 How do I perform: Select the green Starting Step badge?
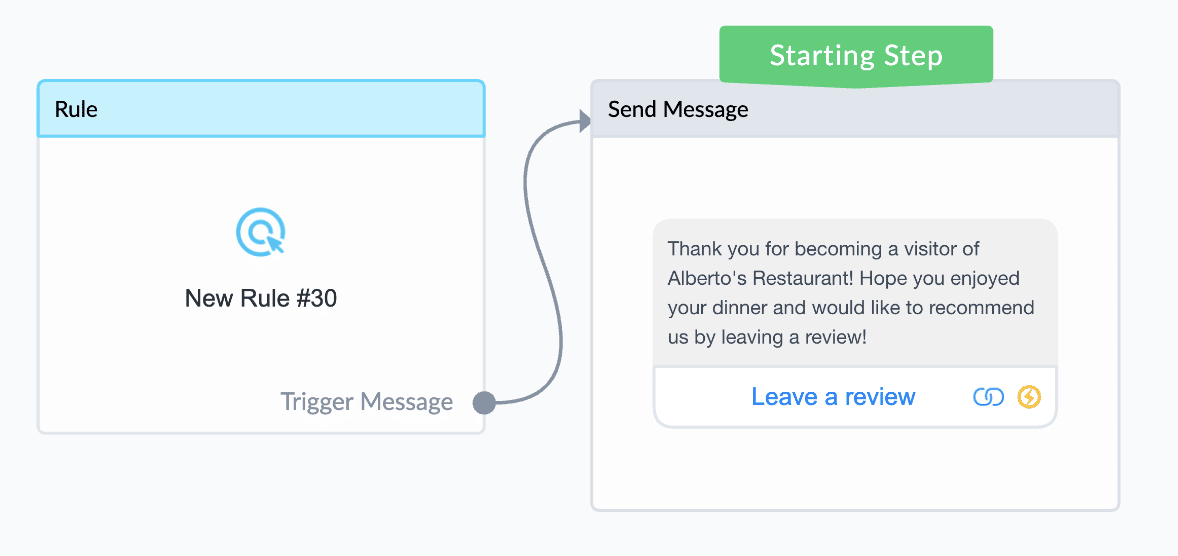(x=856, y=56)
